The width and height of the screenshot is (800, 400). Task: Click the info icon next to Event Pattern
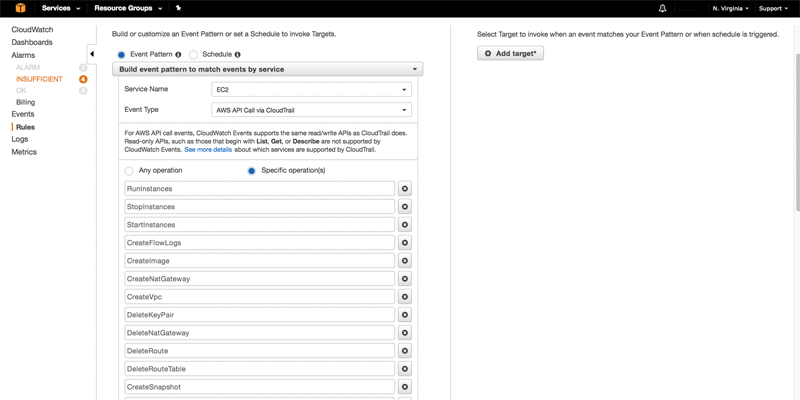tap(178, 54)
